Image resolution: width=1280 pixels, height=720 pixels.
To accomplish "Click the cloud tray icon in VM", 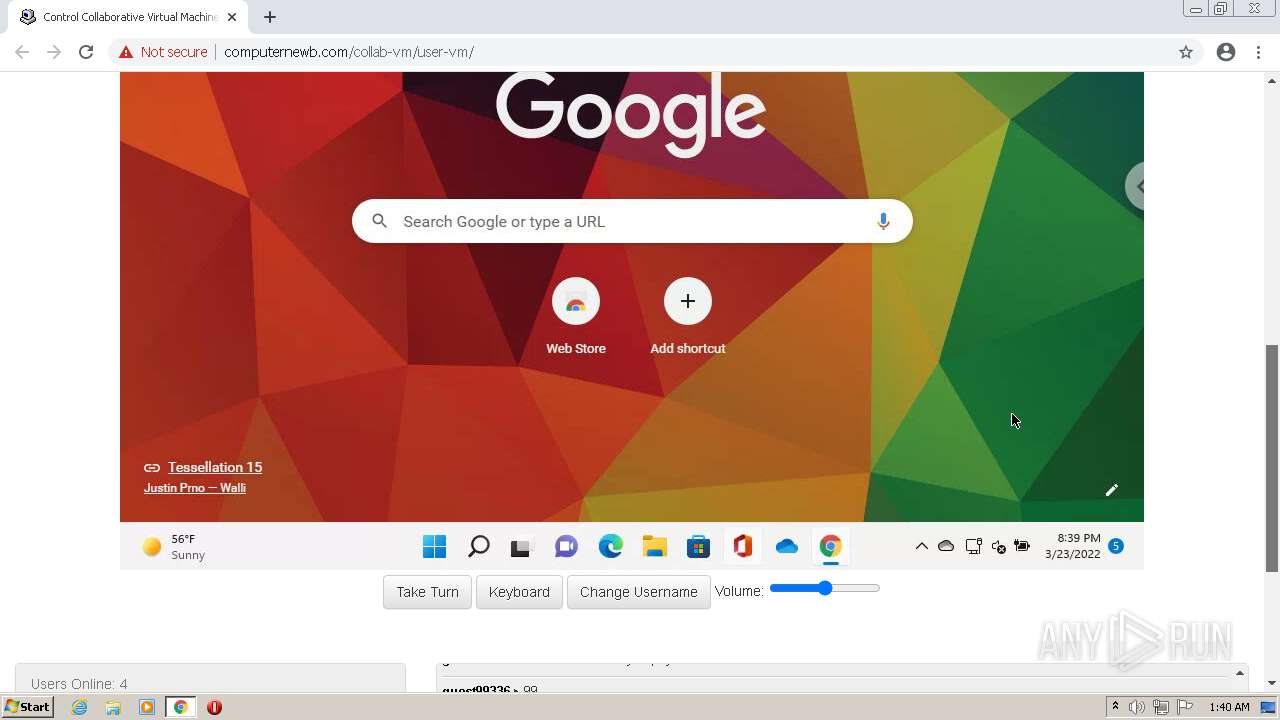I will [x=946, y=546].
